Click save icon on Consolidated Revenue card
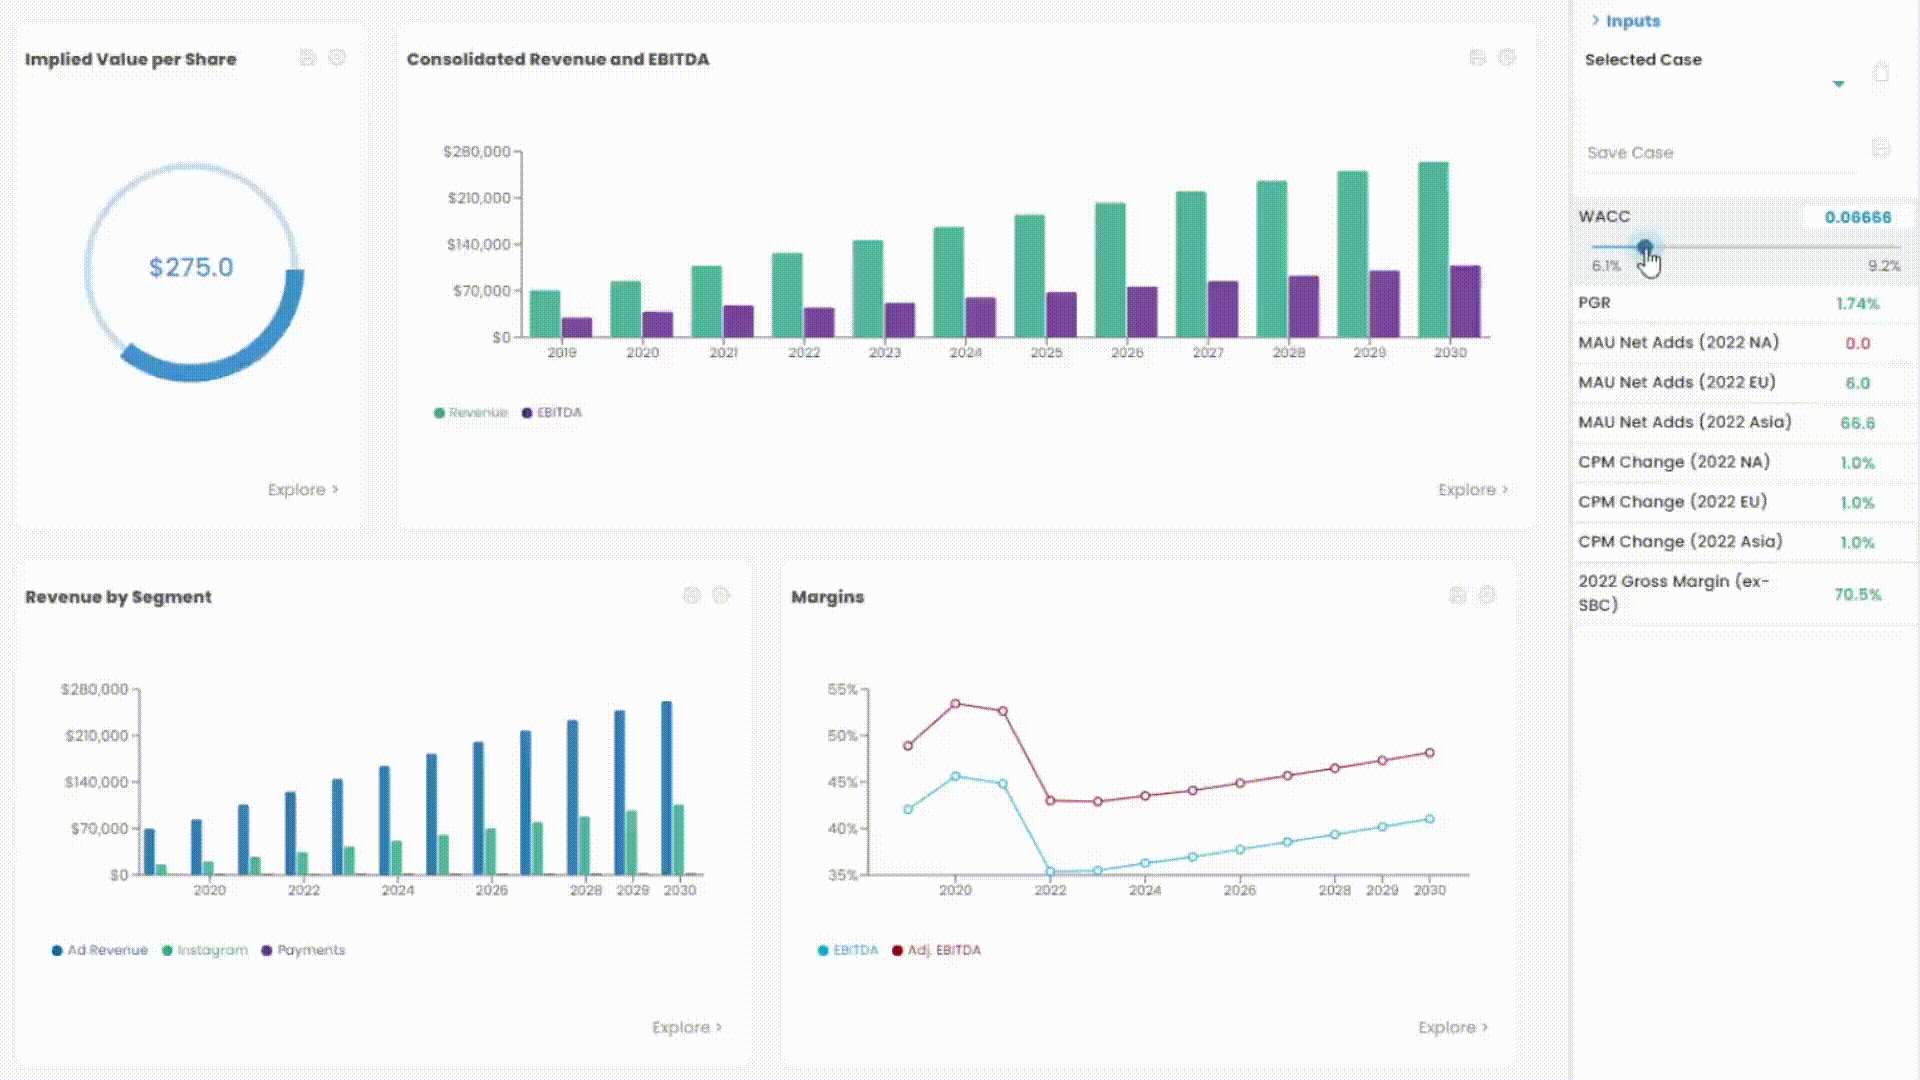The image size is (1920, 1080). tap(1477, 58)
